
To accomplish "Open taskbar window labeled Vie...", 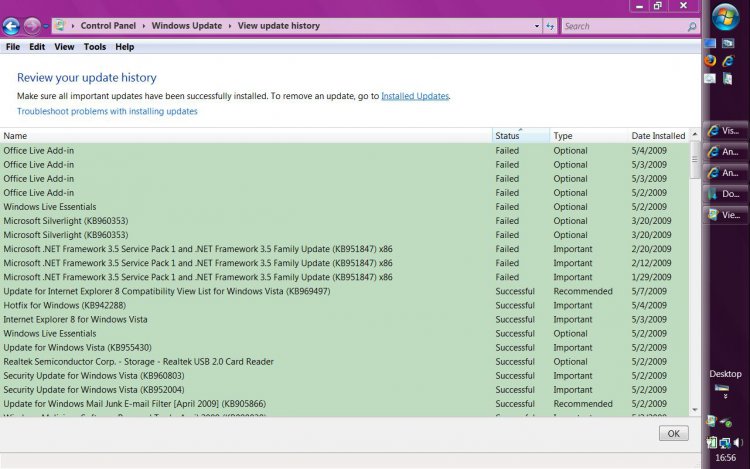I will (724, 215).
